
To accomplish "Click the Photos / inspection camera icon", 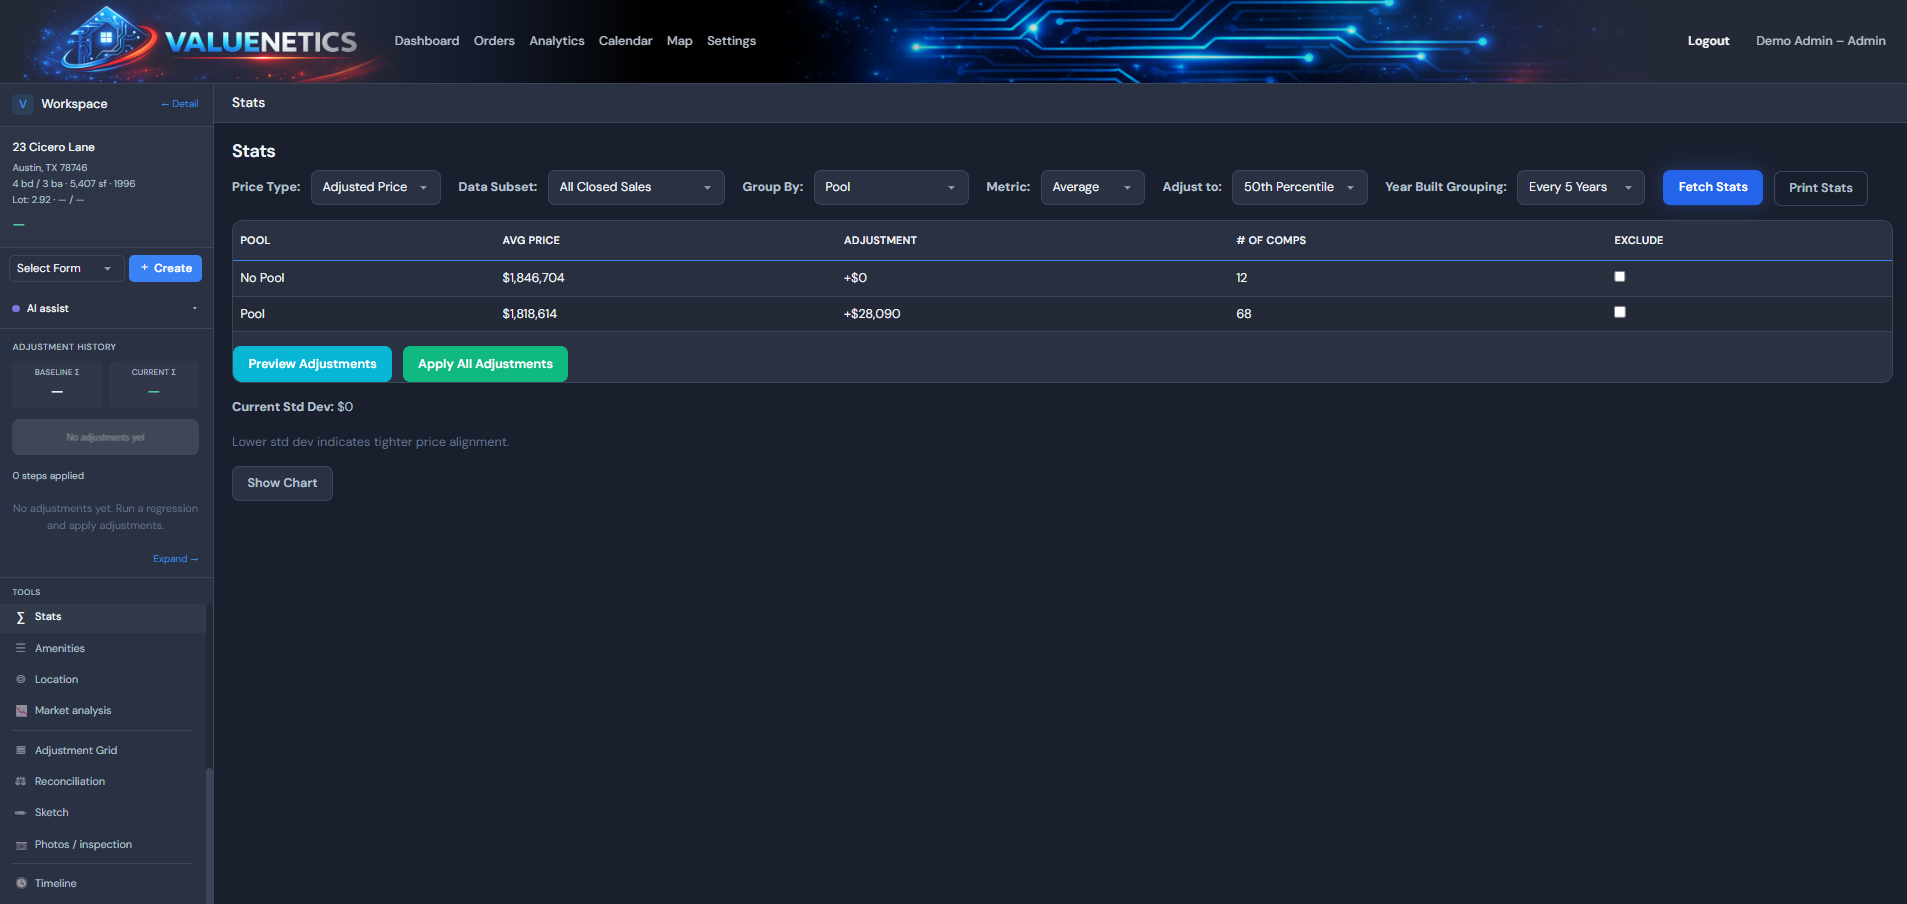I will point(21,845).
